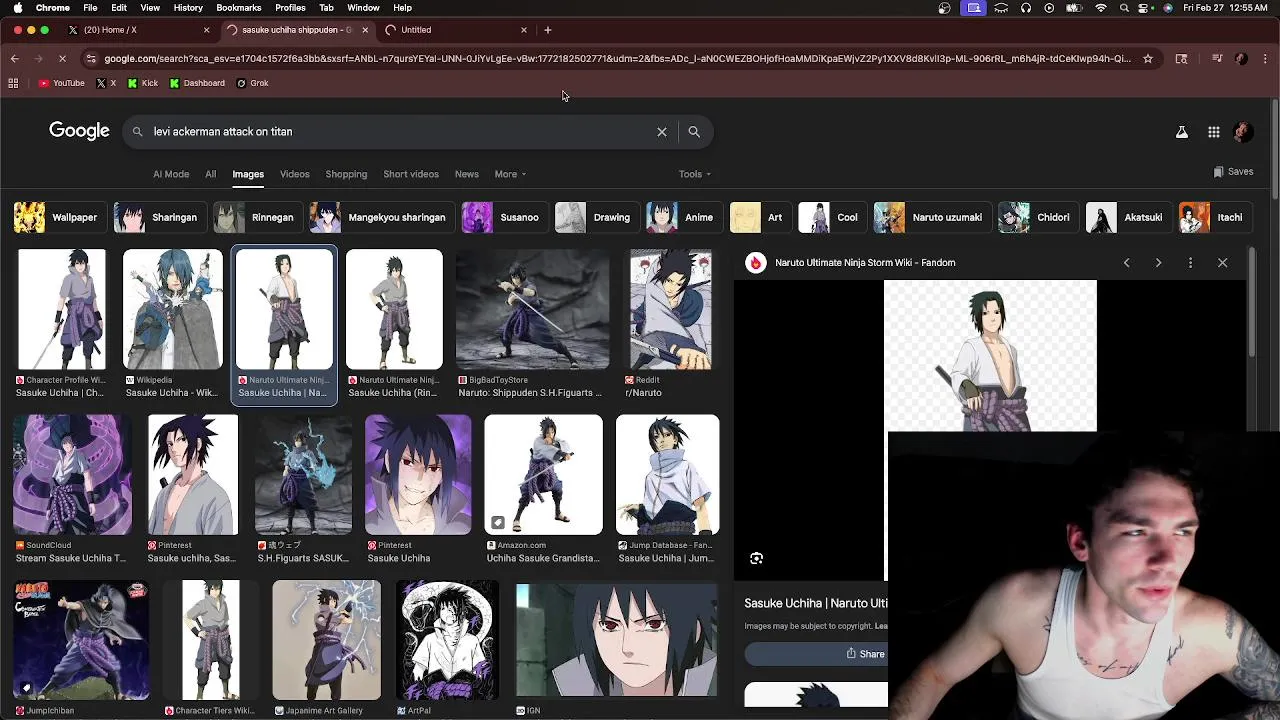Expand the More search filters dropdown

[510, 174]
